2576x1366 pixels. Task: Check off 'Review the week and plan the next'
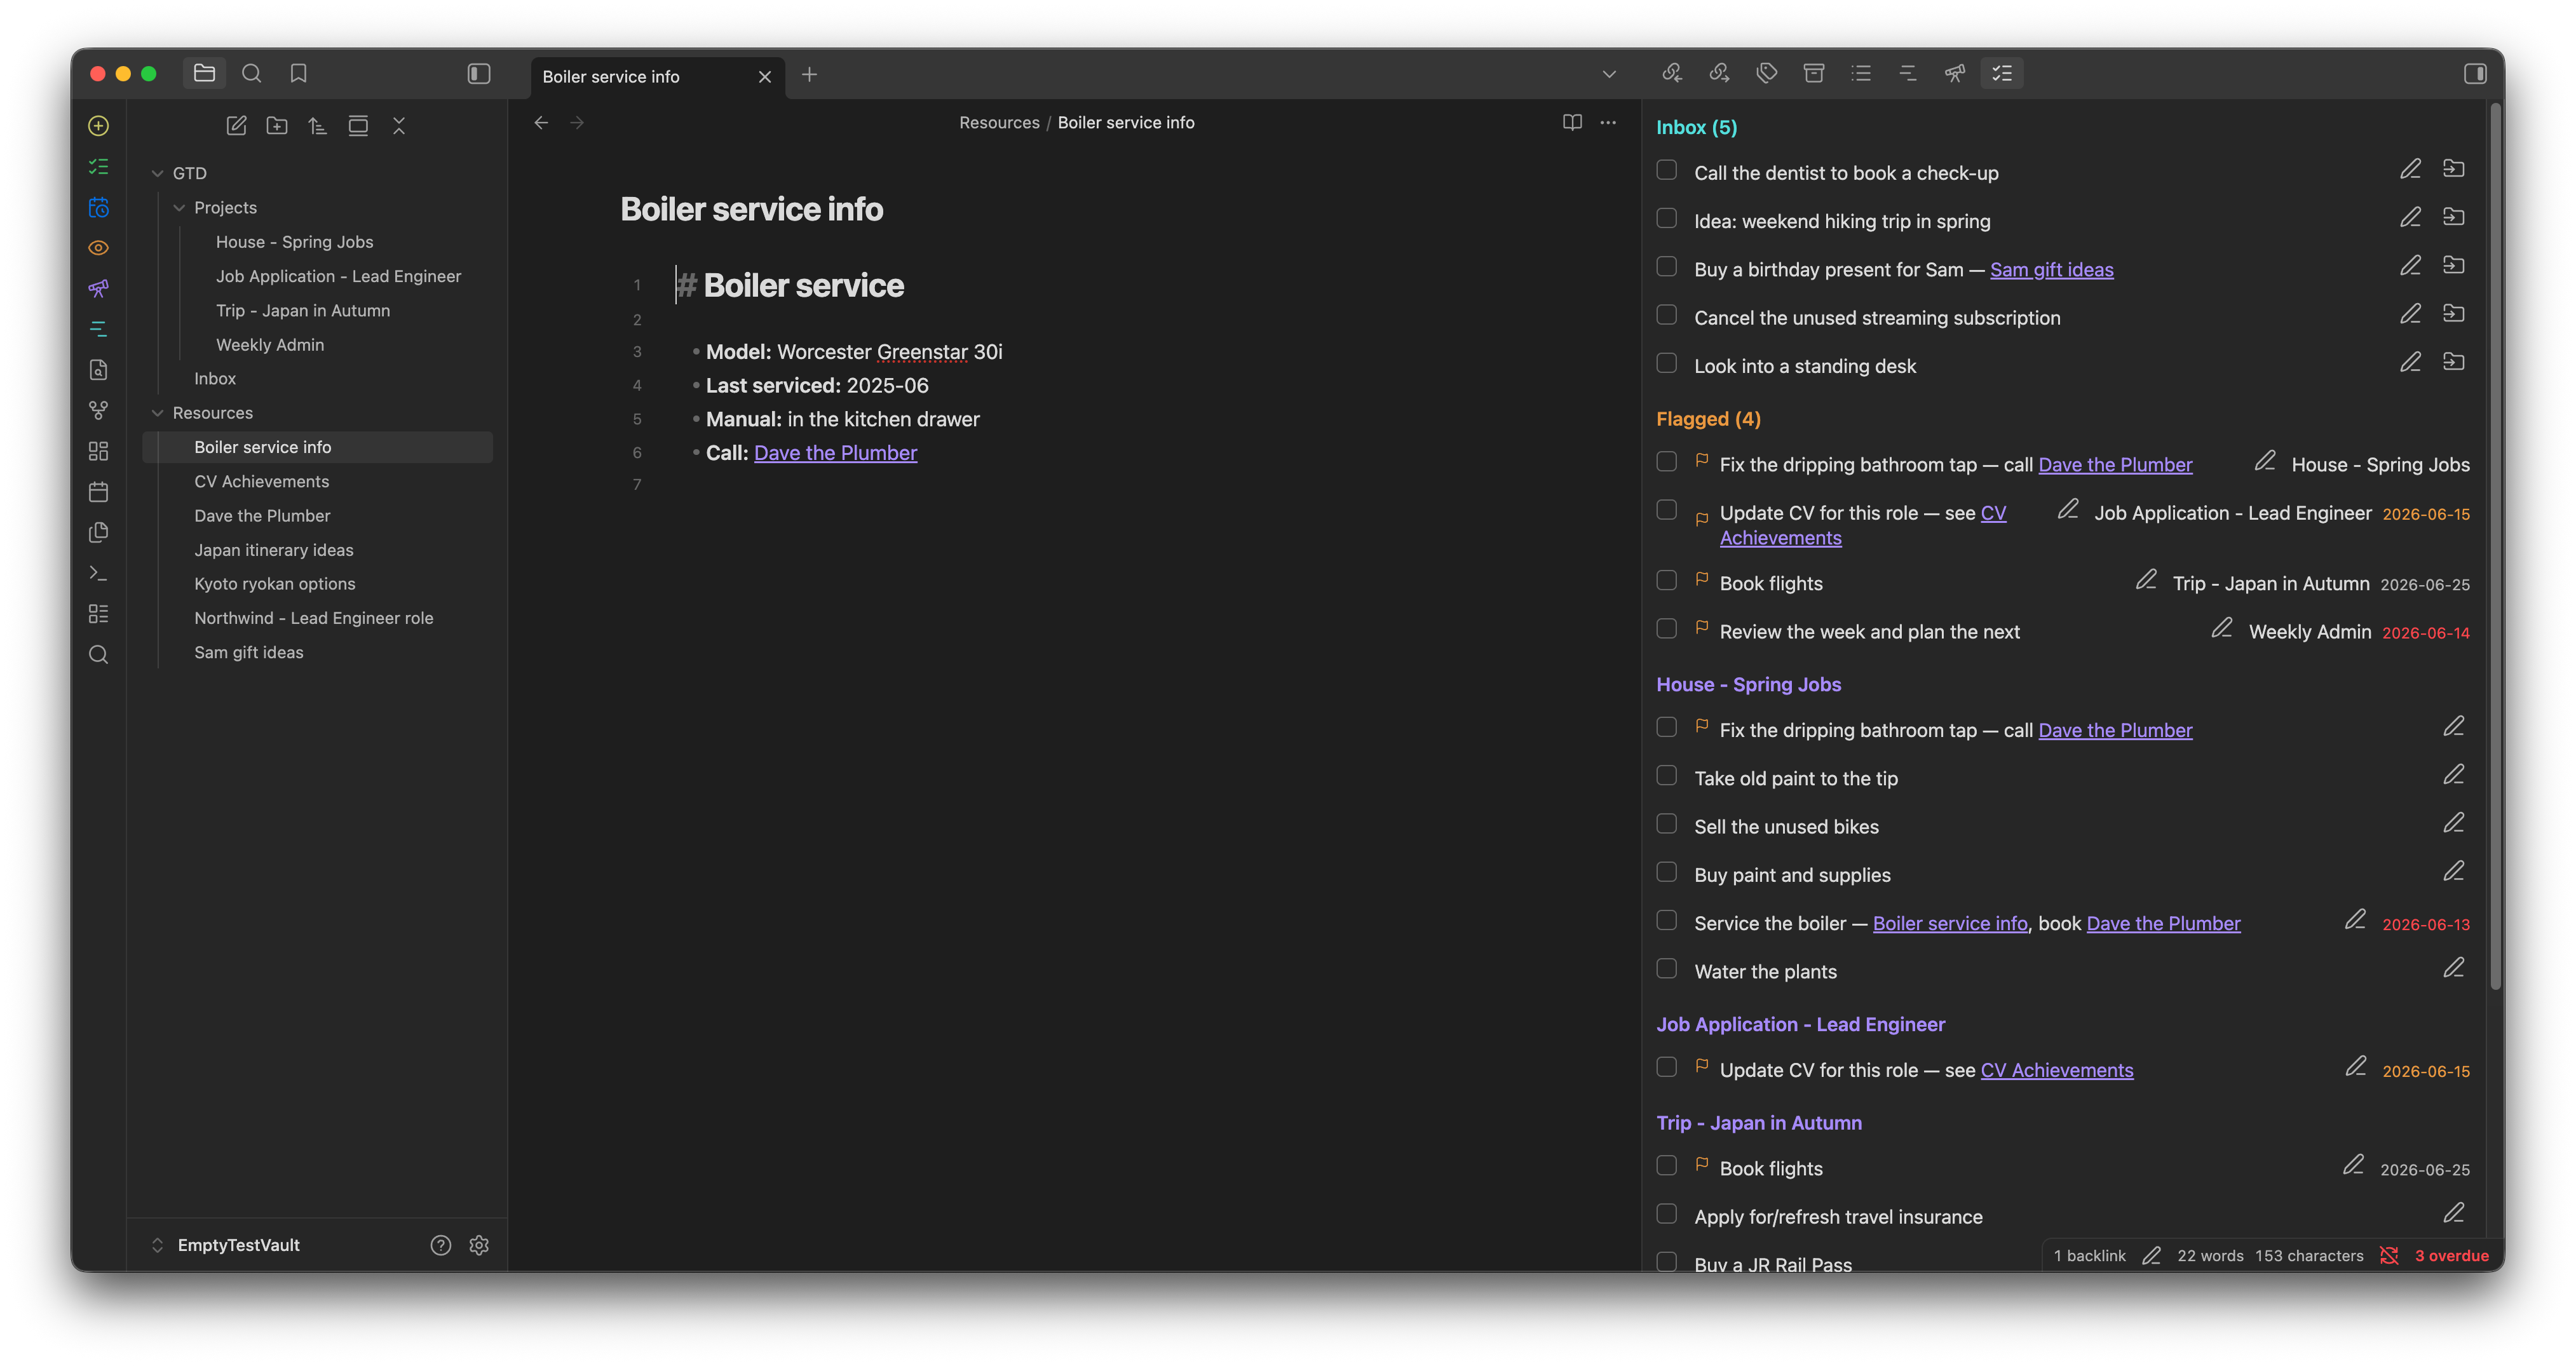click(1666, 629)
